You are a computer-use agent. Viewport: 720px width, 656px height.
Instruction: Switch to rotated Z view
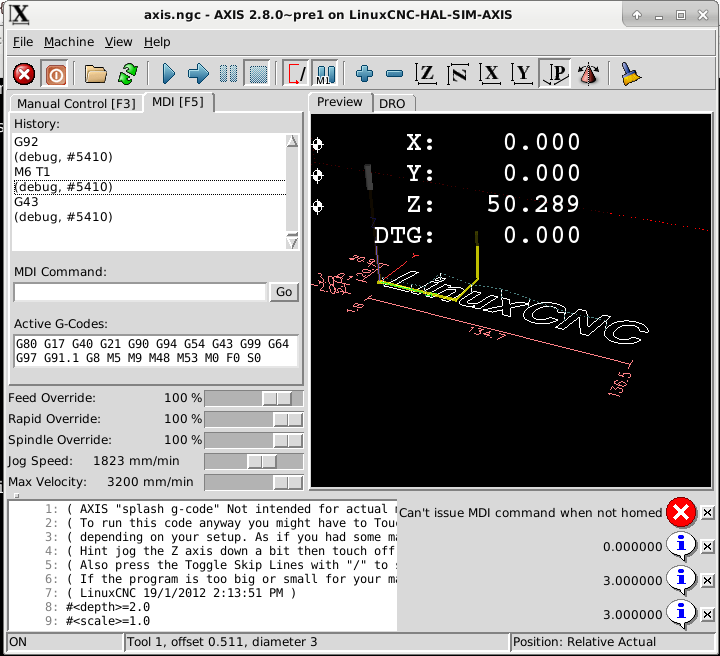coord(458,73)
